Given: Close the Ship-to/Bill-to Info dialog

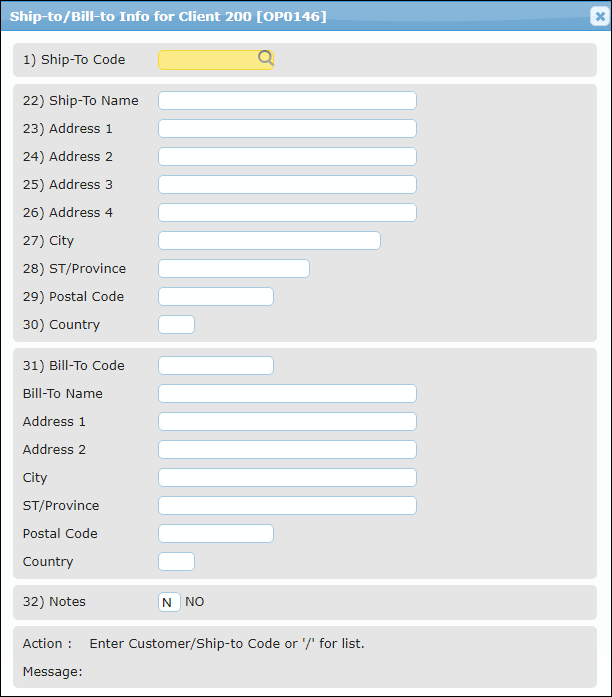Looking at the screenshot, I should (x=600, y=16).
